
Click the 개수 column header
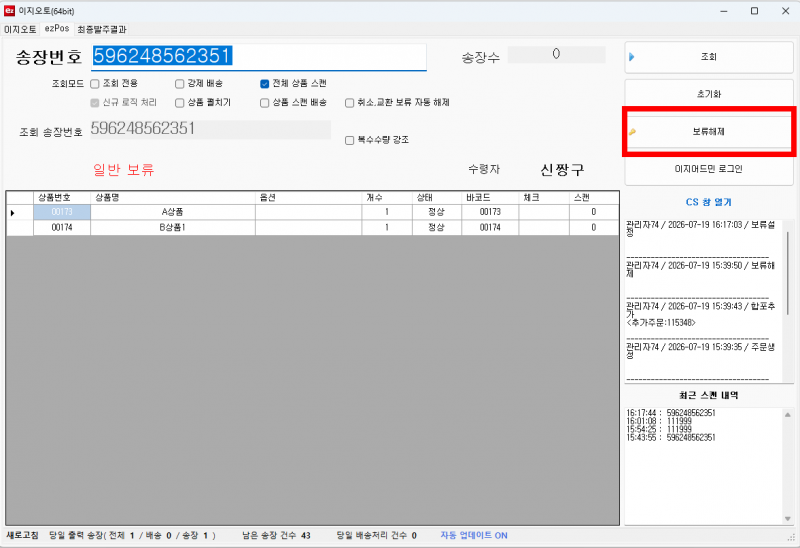point(387,197)
